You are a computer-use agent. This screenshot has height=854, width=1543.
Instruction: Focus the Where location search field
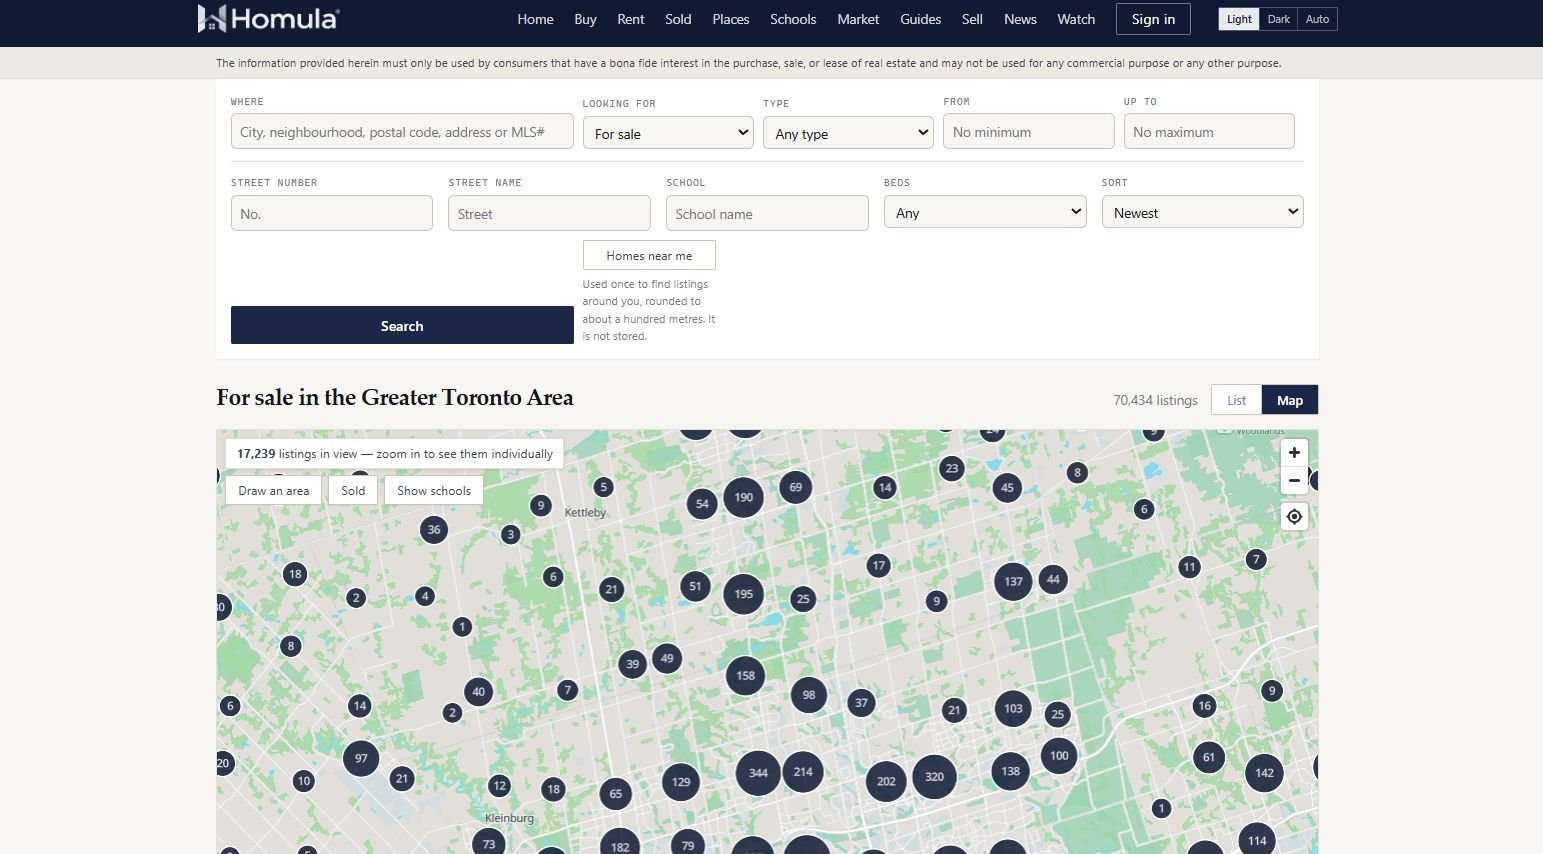pyautogui.click(x=402, y=131)
